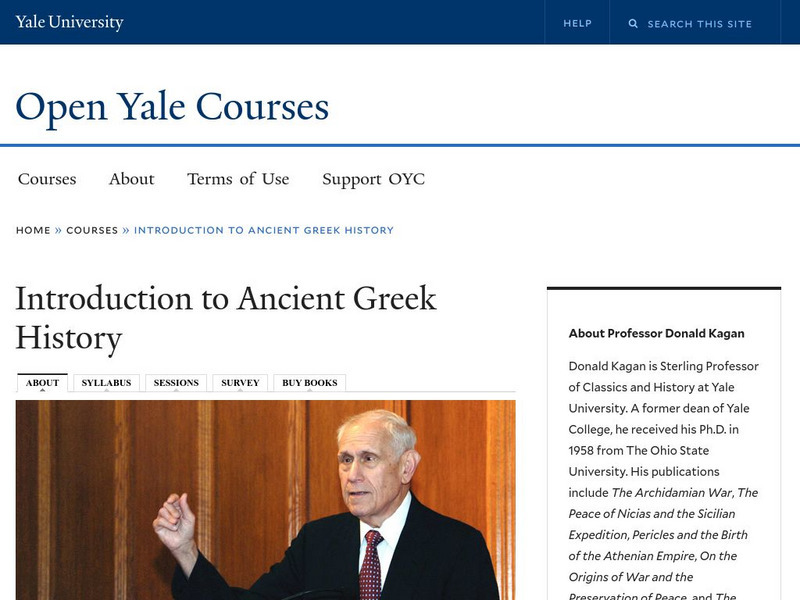
Task: Open the Help link in header
Action: (x=577, y=23)
